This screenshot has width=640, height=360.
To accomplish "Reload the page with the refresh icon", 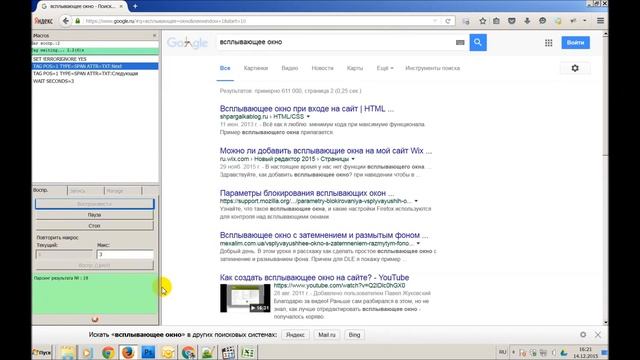I will click(448, 21).
